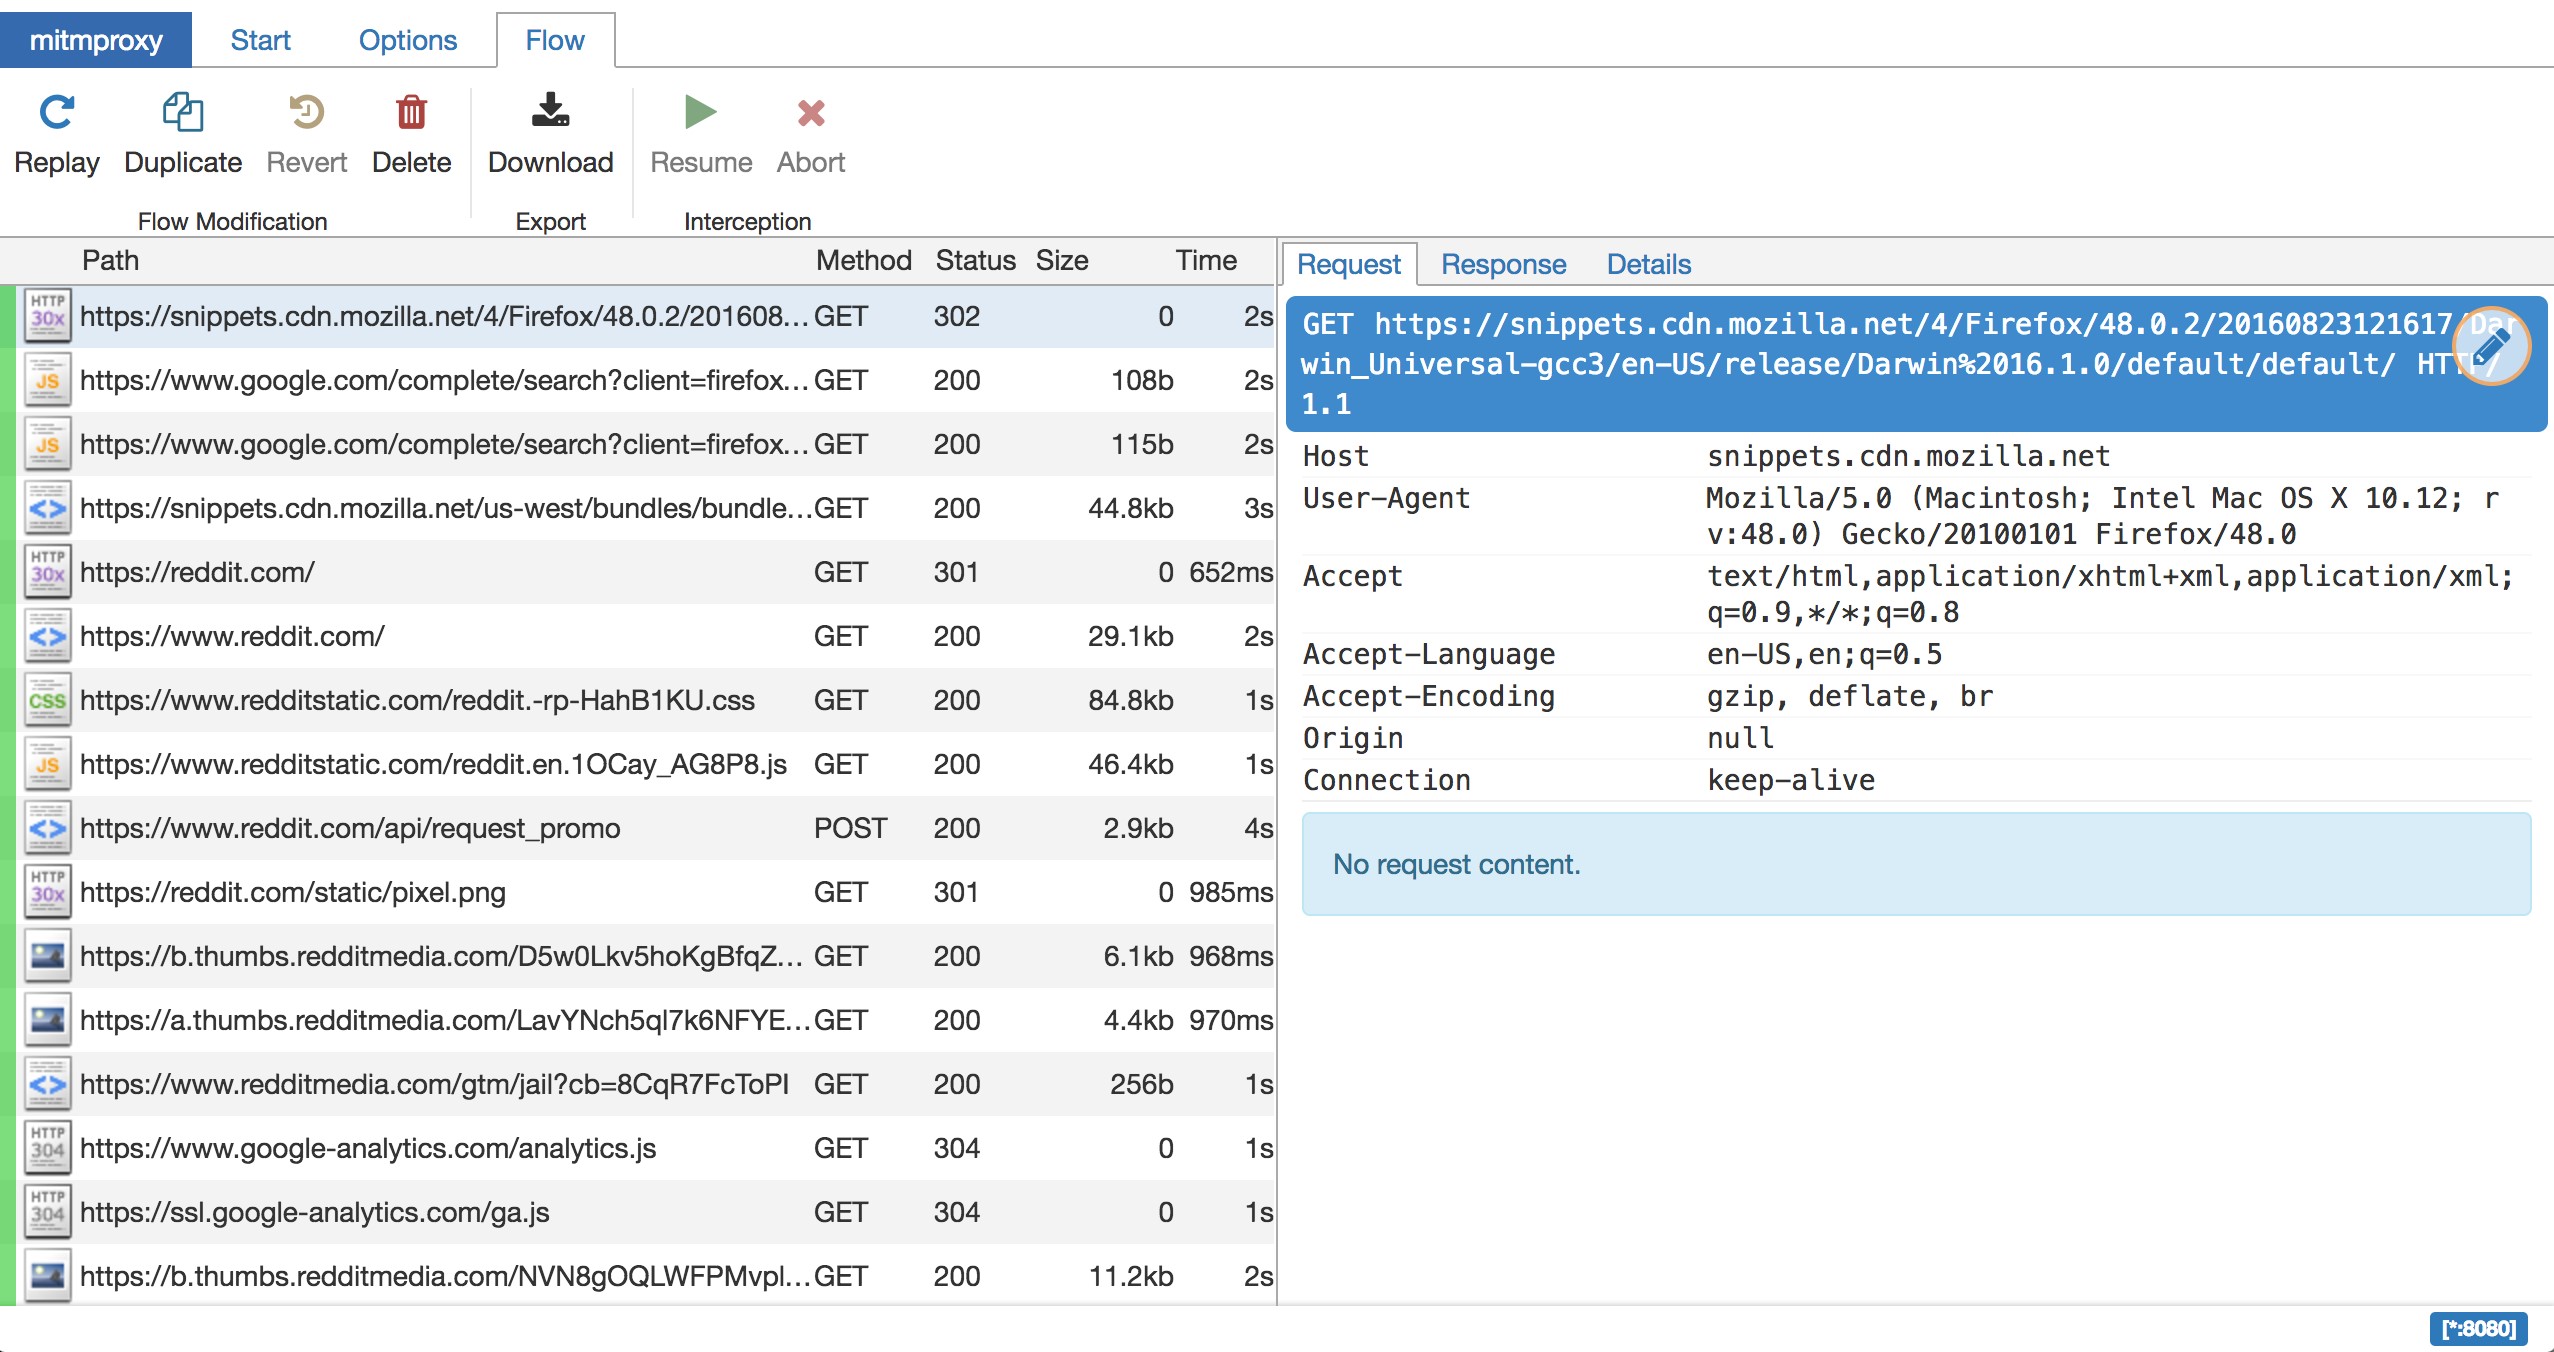Sort flows by Path column header

coord(110,260)
